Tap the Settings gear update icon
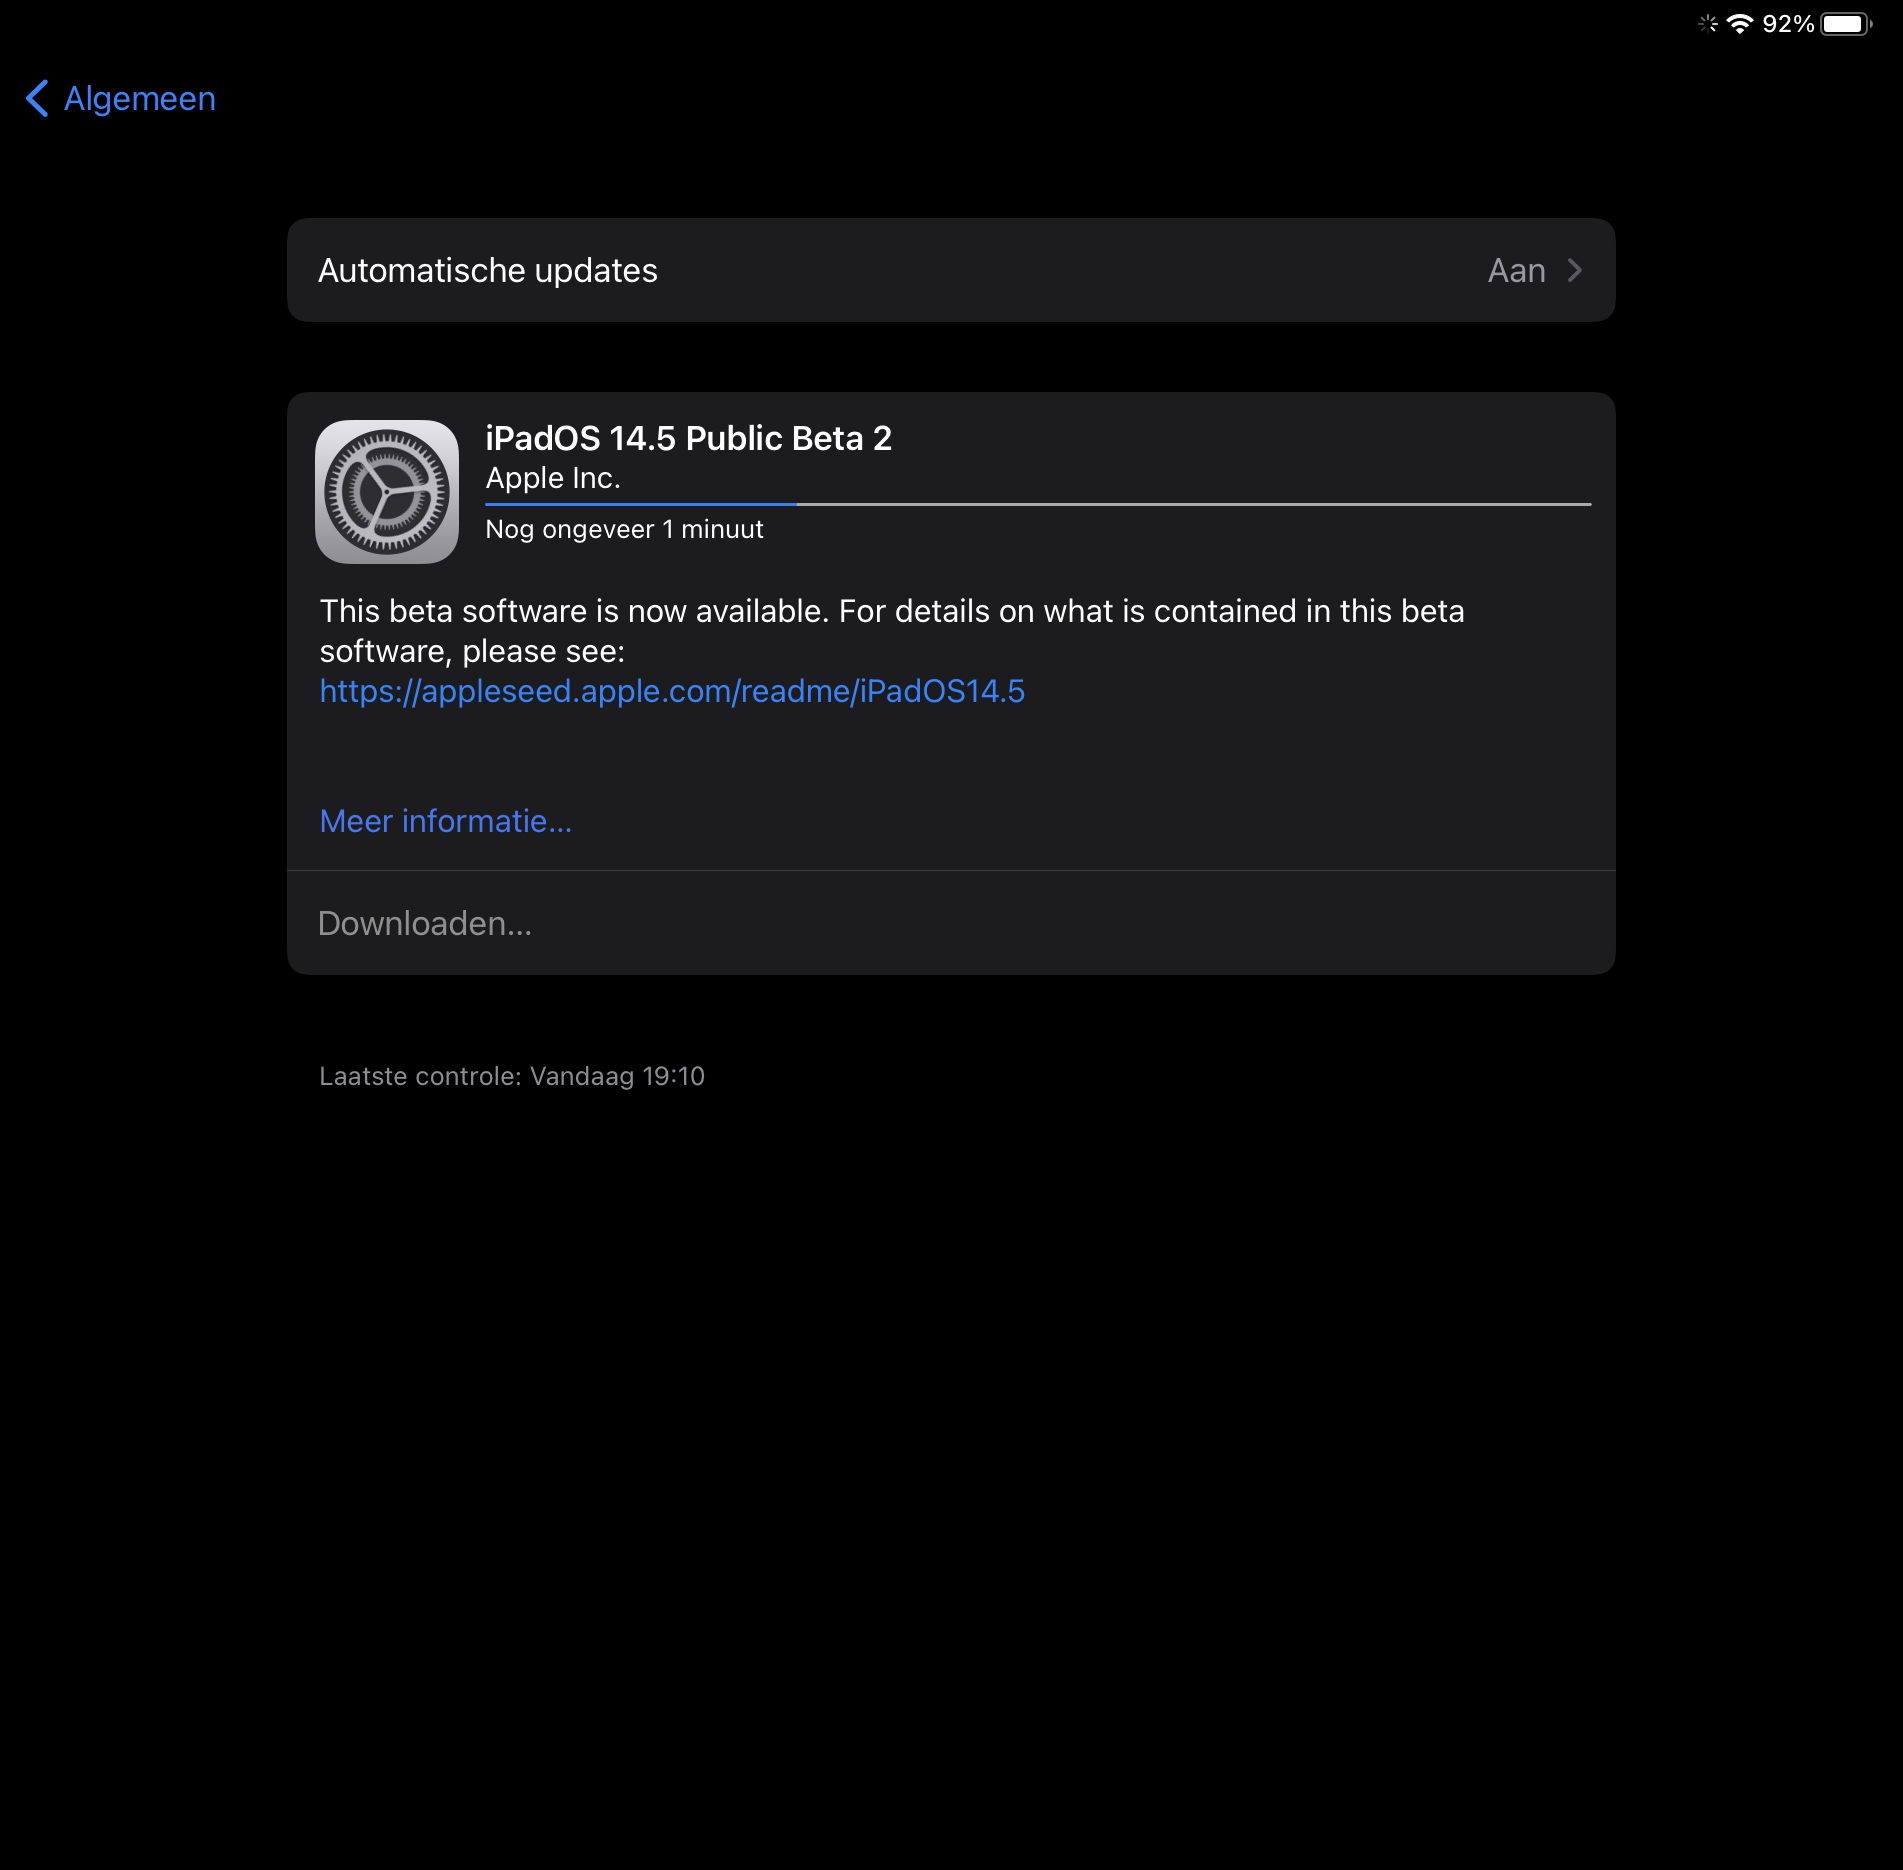 tap(387, 492)
